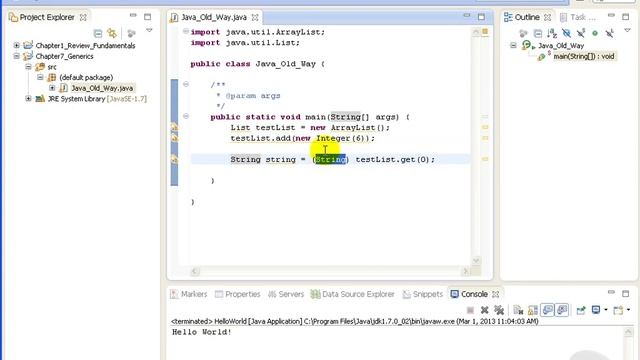Open Display Selected Console dropdown arrow
This screenshot has height=360, width=640.
606,310
